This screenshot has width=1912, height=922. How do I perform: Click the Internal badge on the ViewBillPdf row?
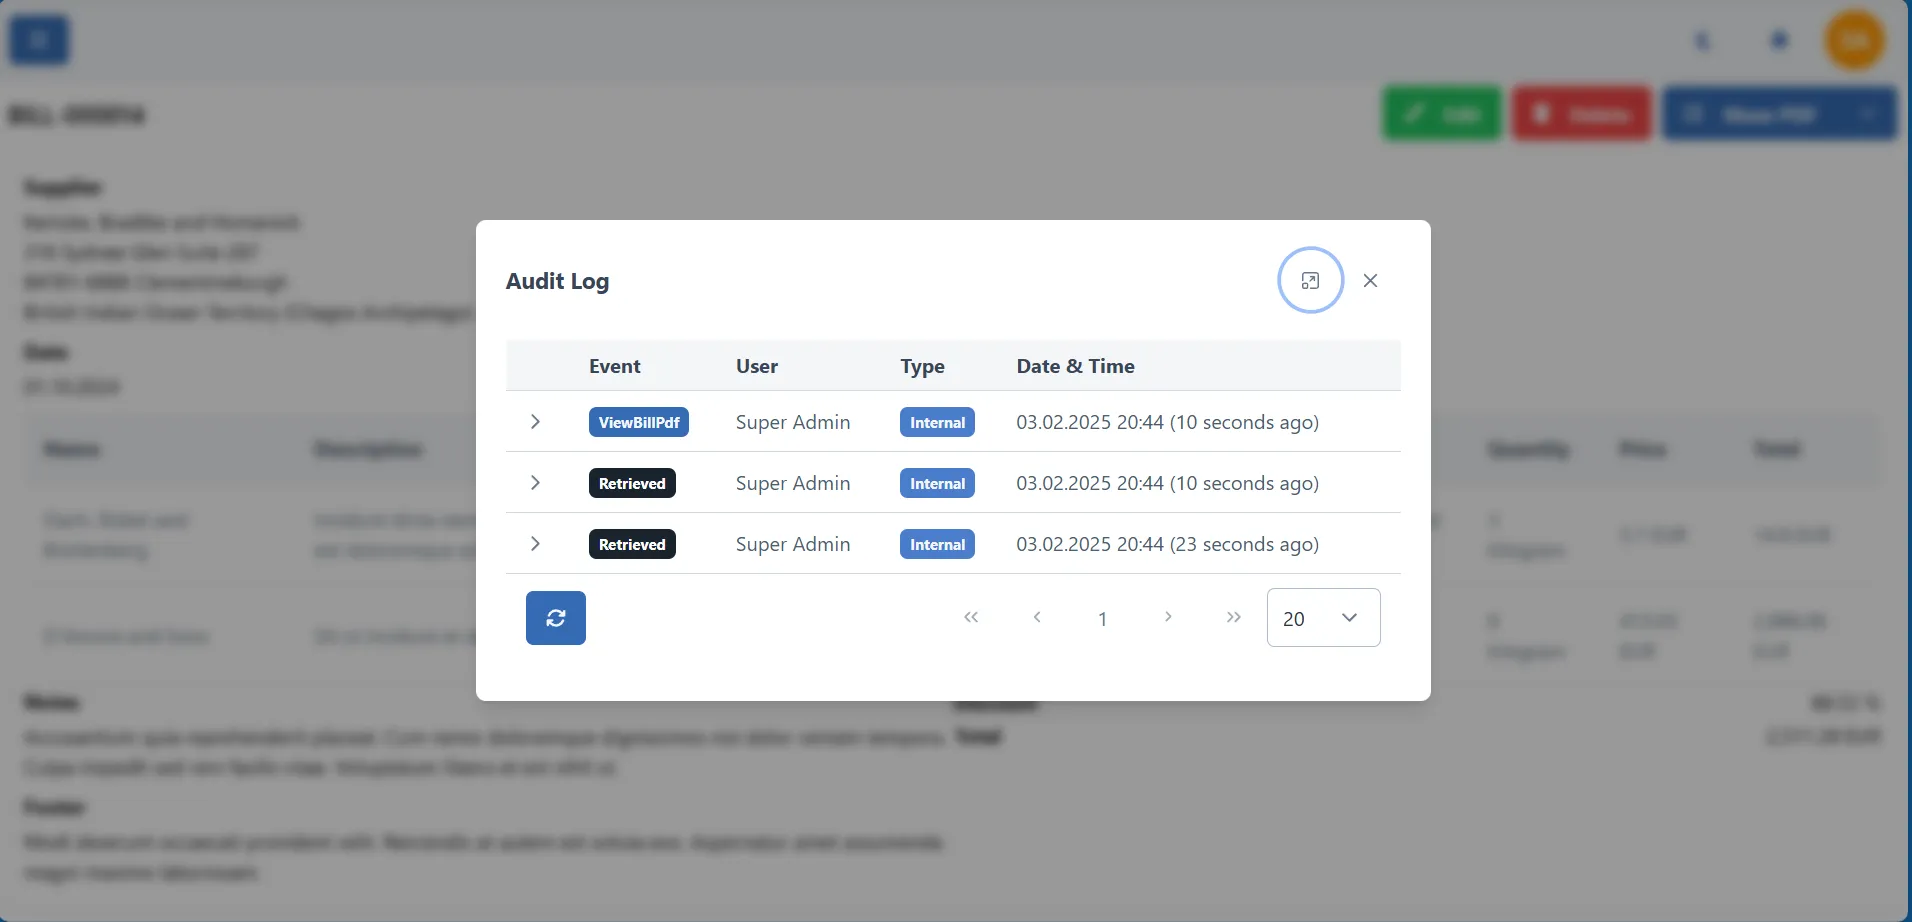click(x=937, y=422)
